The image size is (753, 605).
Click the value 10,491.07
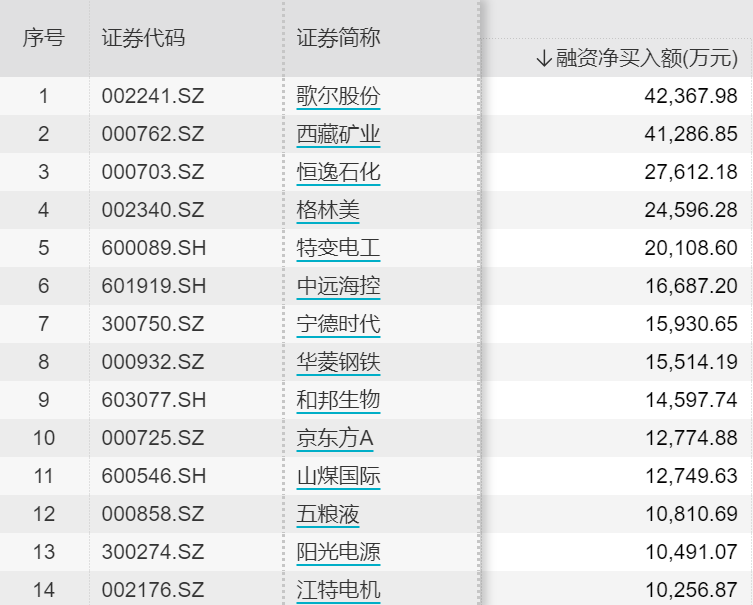tap(691, 552)
